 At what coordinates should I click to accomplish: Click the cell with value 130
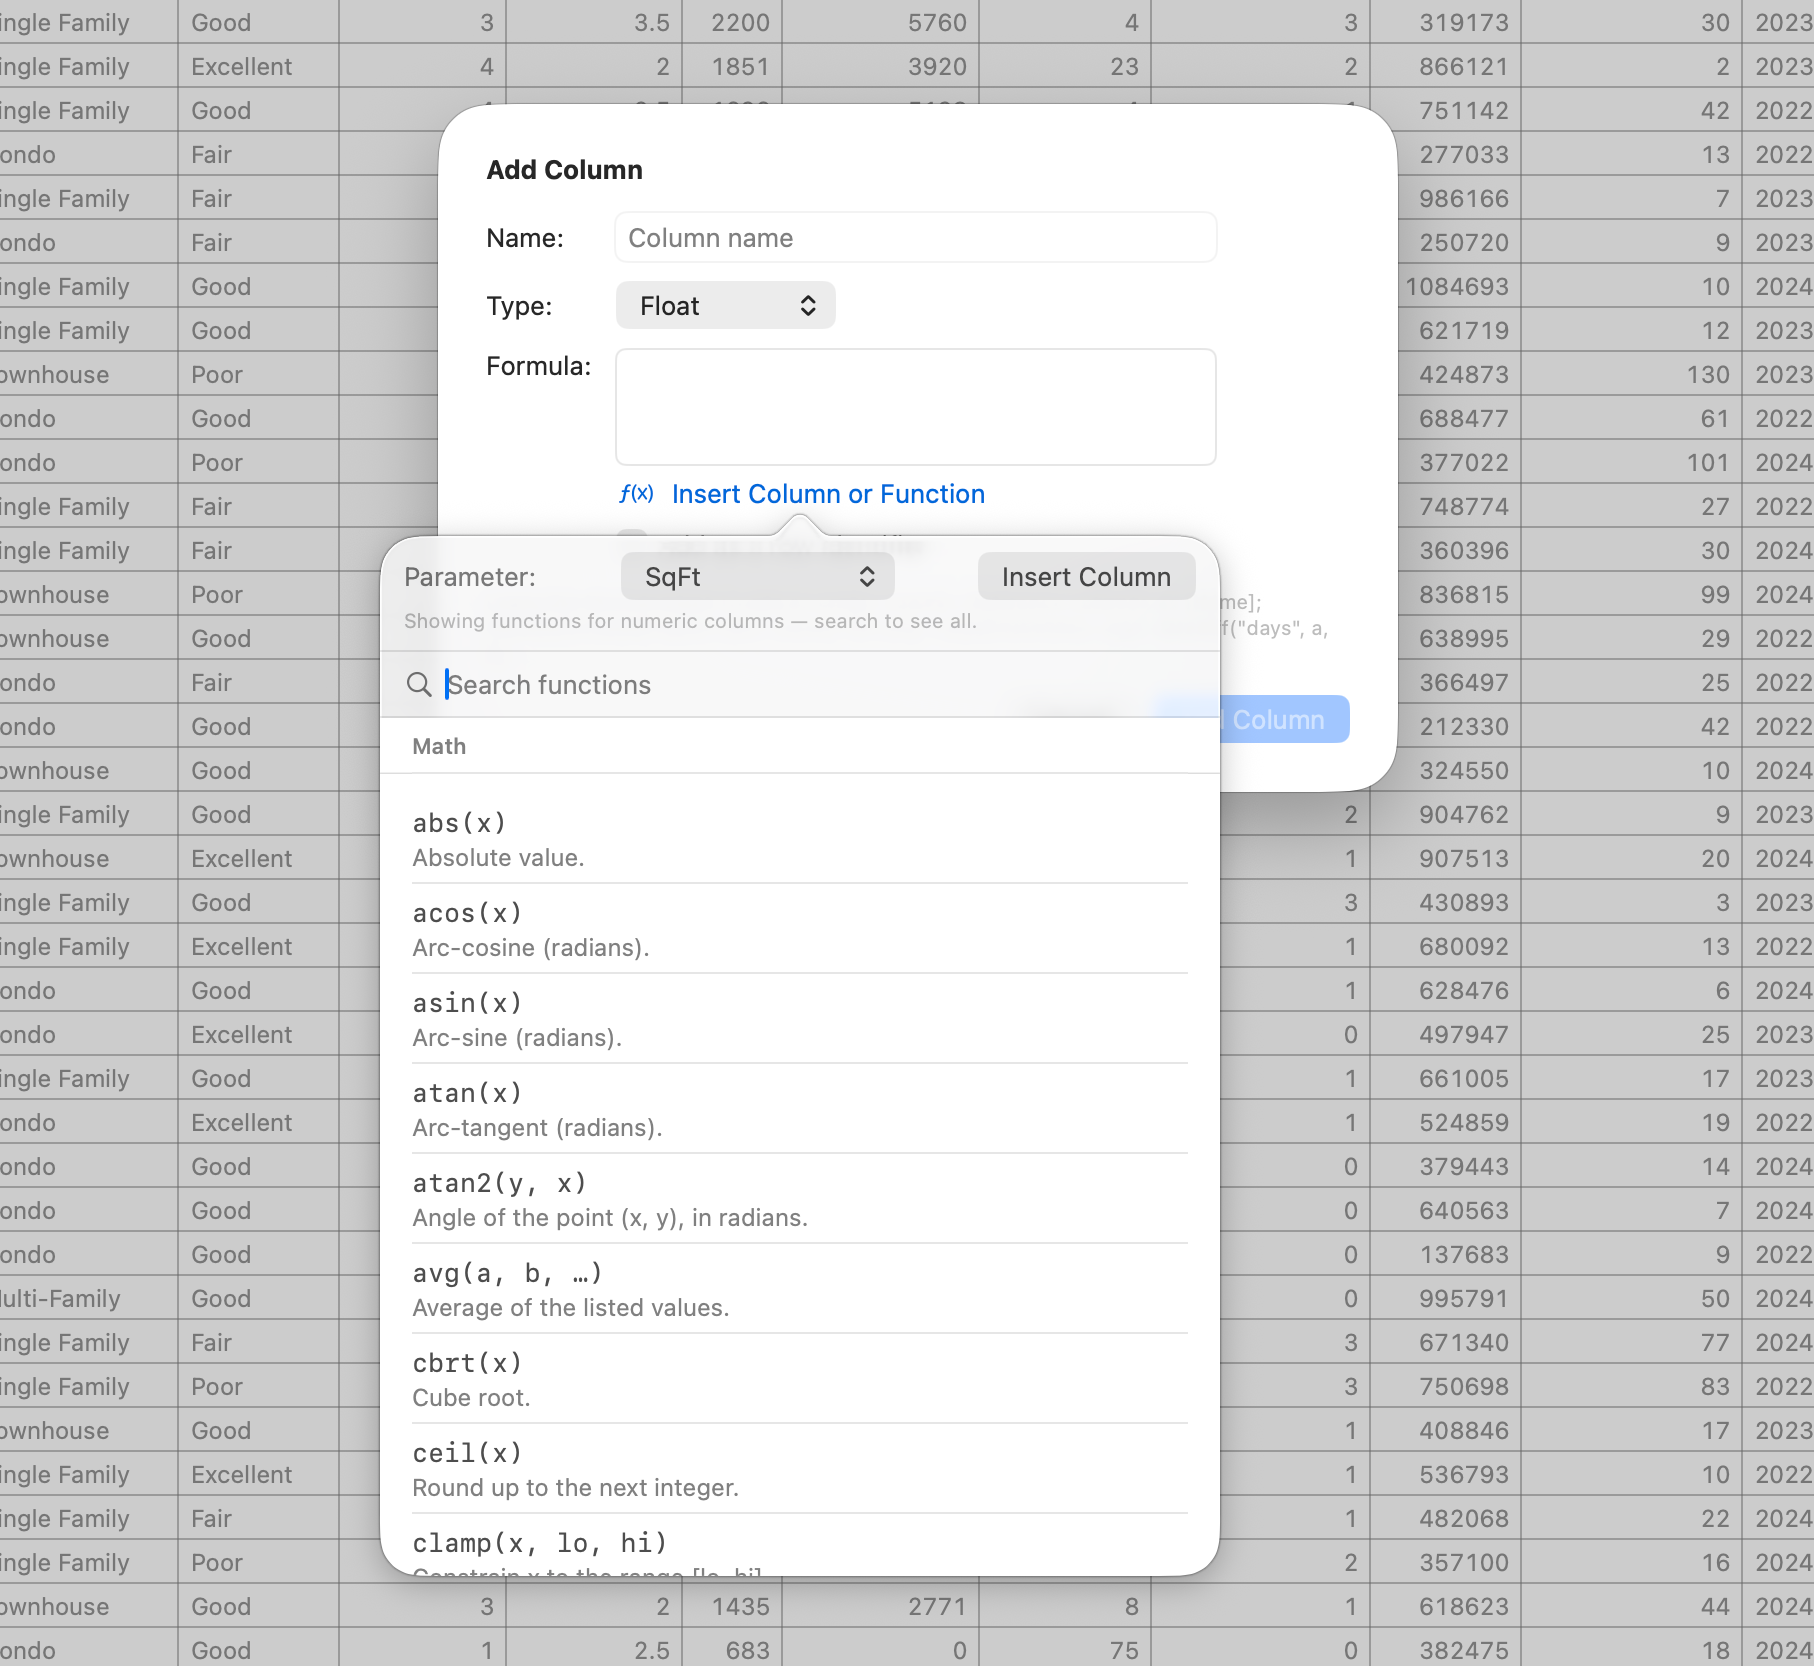1631,374
